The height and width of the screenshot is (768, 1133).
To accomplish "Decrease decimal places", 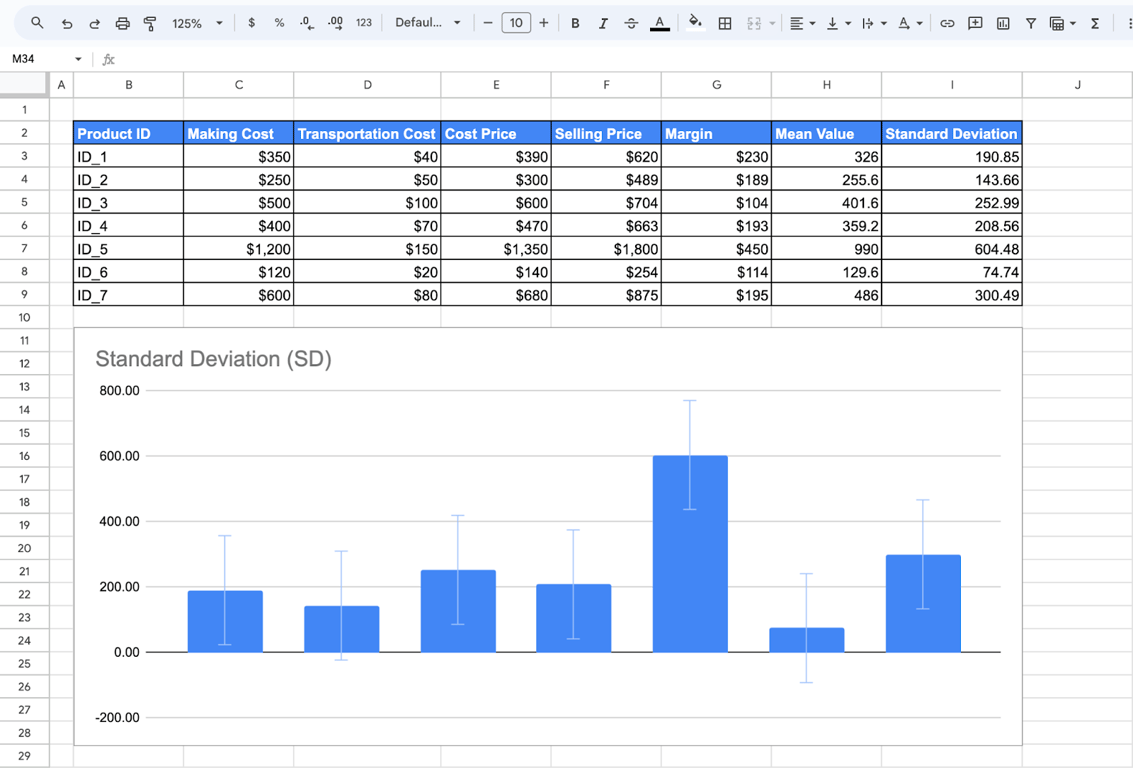I will click(307, 23).
